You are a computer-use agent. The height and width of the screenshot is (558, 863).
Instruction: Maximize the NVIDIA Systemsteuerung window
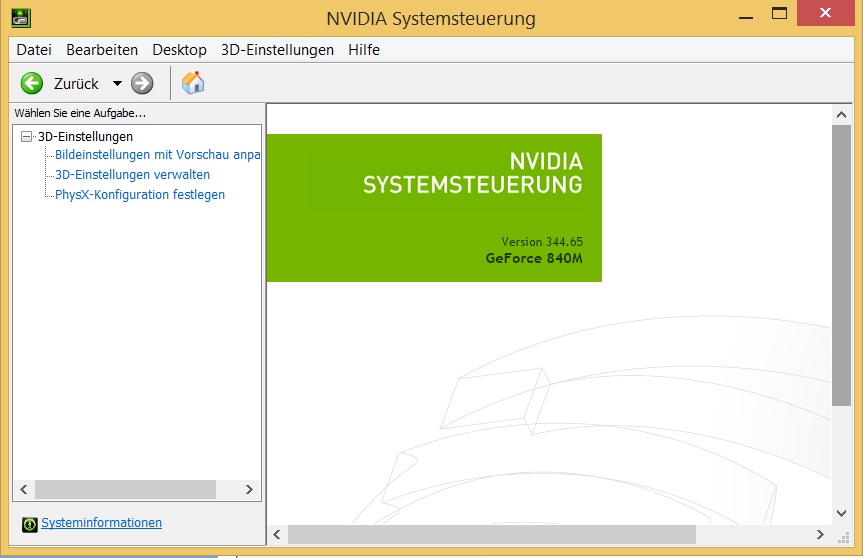779,13
